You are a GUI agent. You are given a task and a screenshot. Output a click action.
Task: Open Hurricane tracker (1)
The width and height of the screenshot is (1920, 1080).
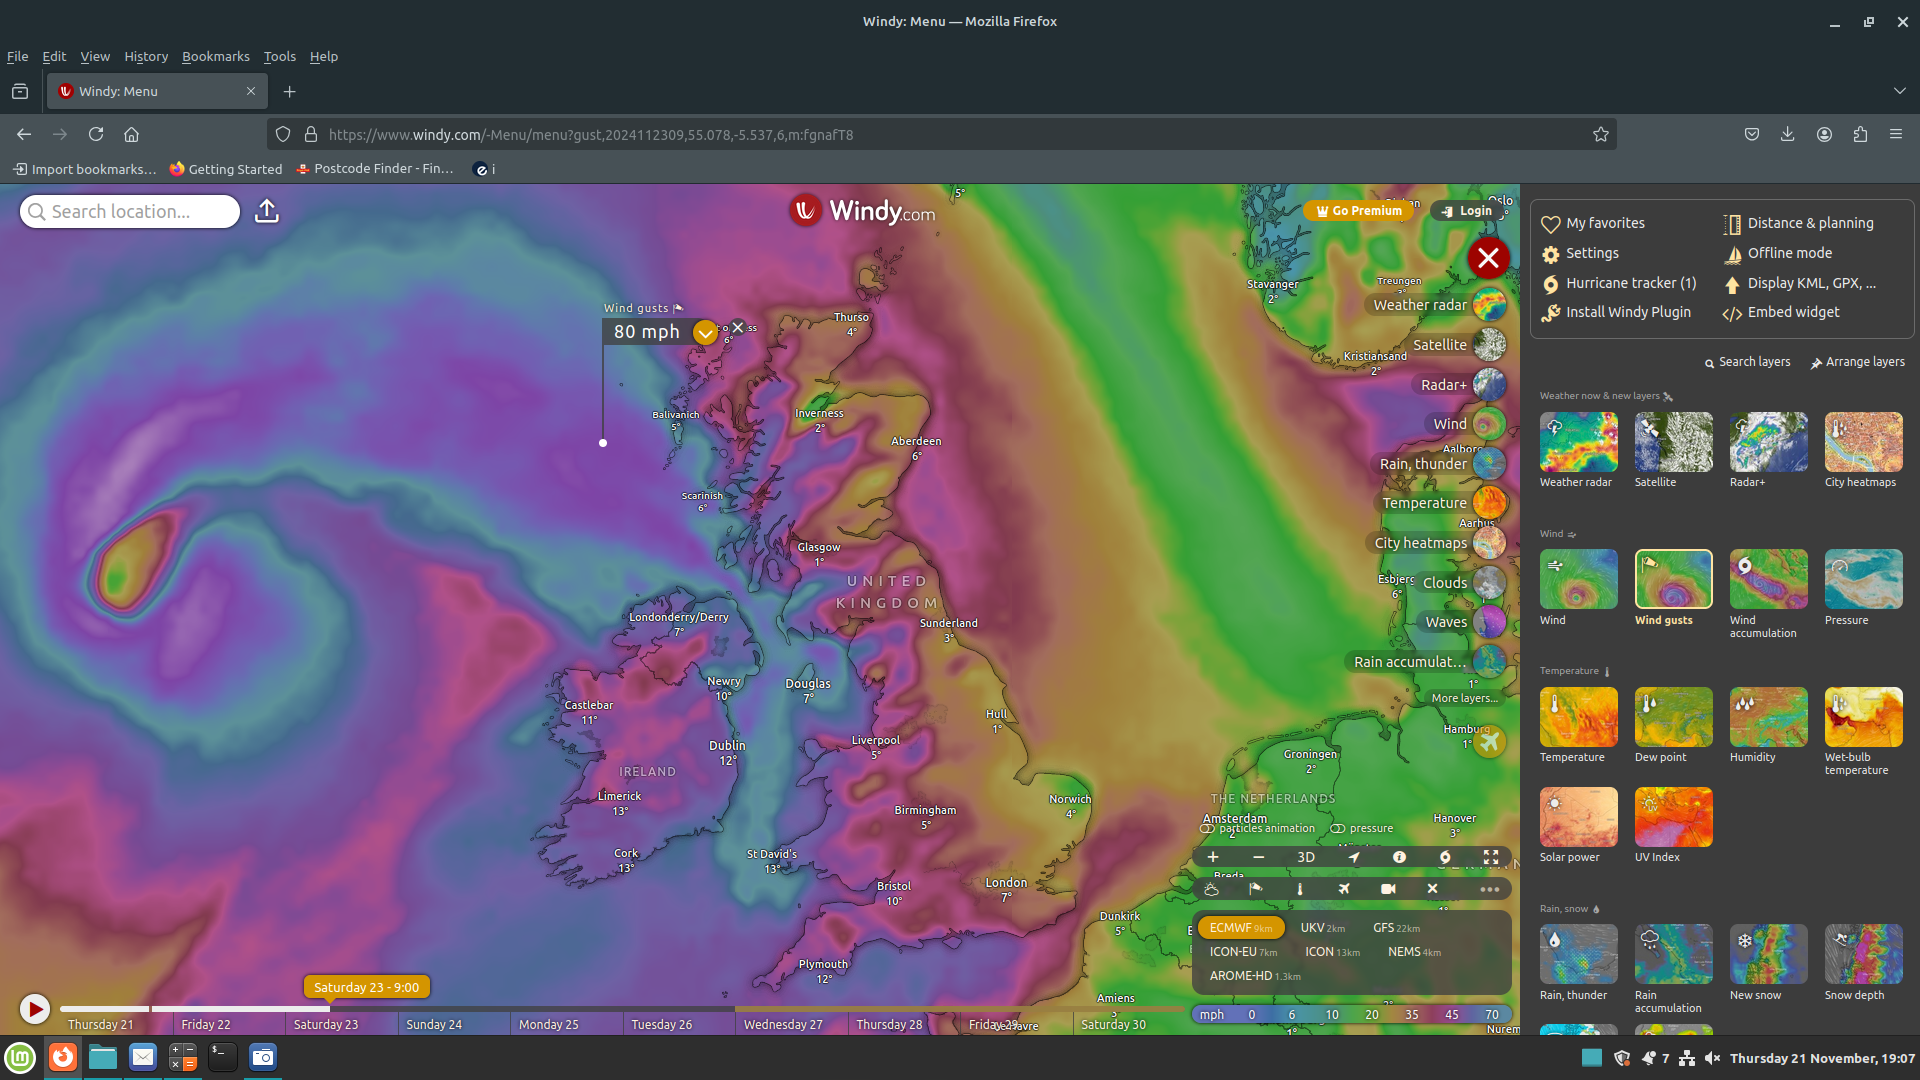[1619, 283]
